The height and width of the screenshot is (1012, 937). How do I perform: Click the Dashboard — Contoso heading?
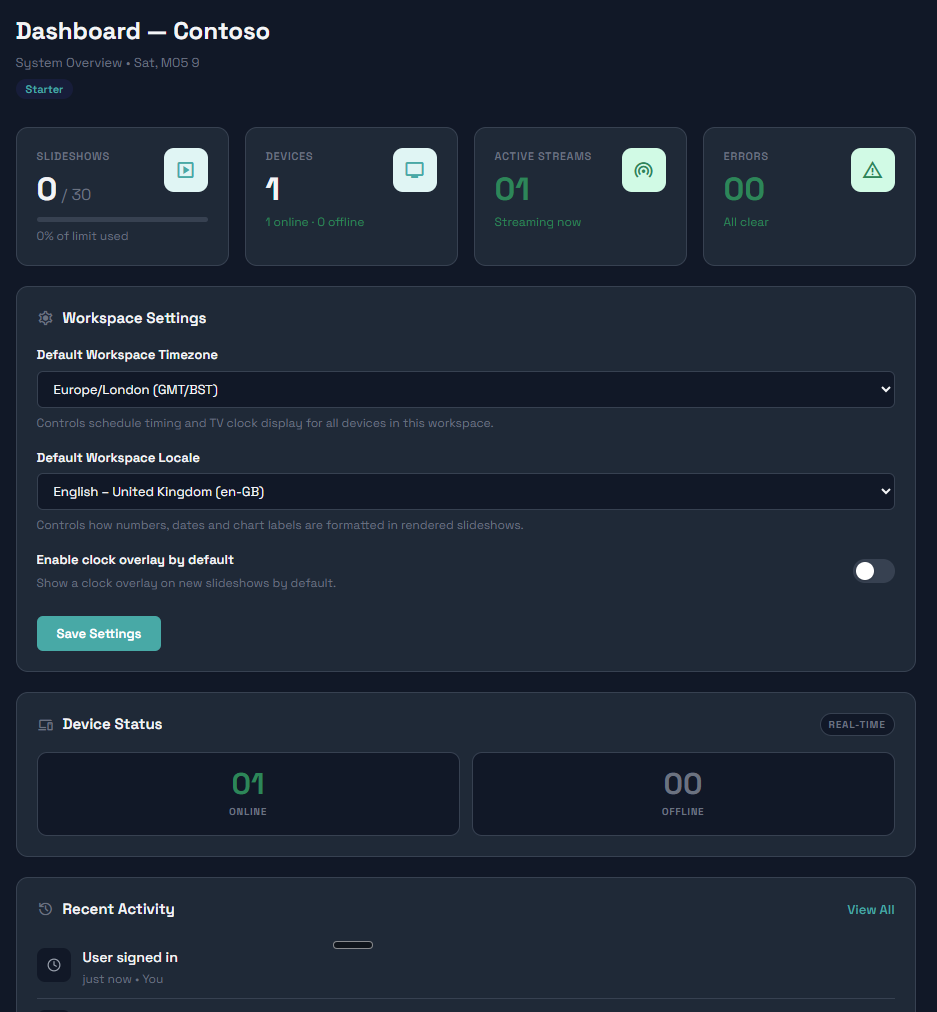coord(143,31)
